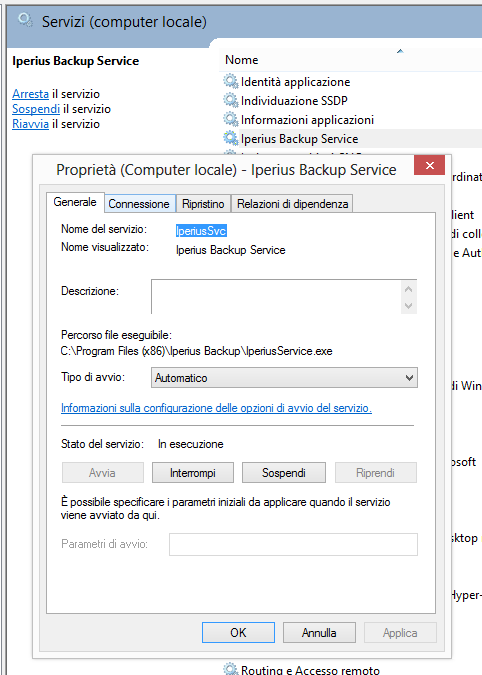
Task: Click the Sospendi button in the dialog
Action: (284, 473)
